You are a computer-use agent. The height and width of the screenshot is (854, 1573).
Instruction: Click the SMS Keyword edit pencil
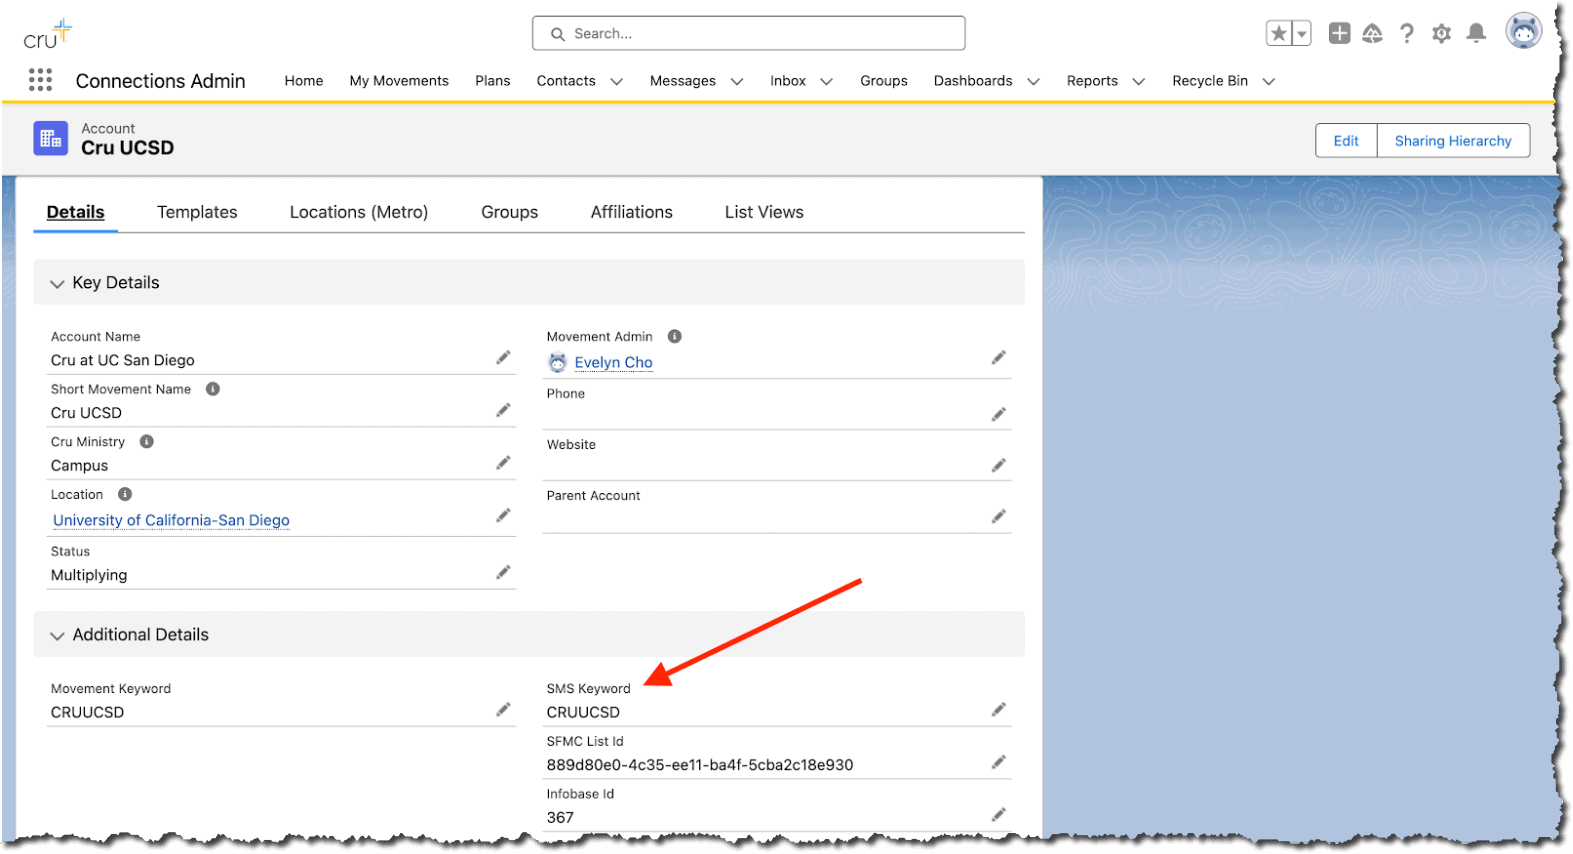998,710
